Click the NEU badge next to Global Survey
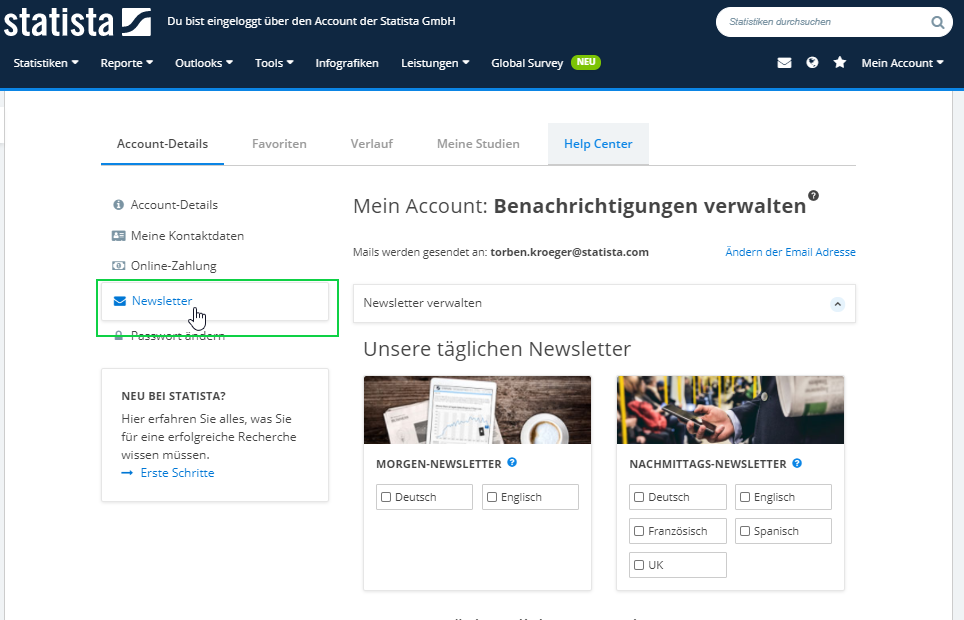This screenshot has height=620, width=964. 586,62
